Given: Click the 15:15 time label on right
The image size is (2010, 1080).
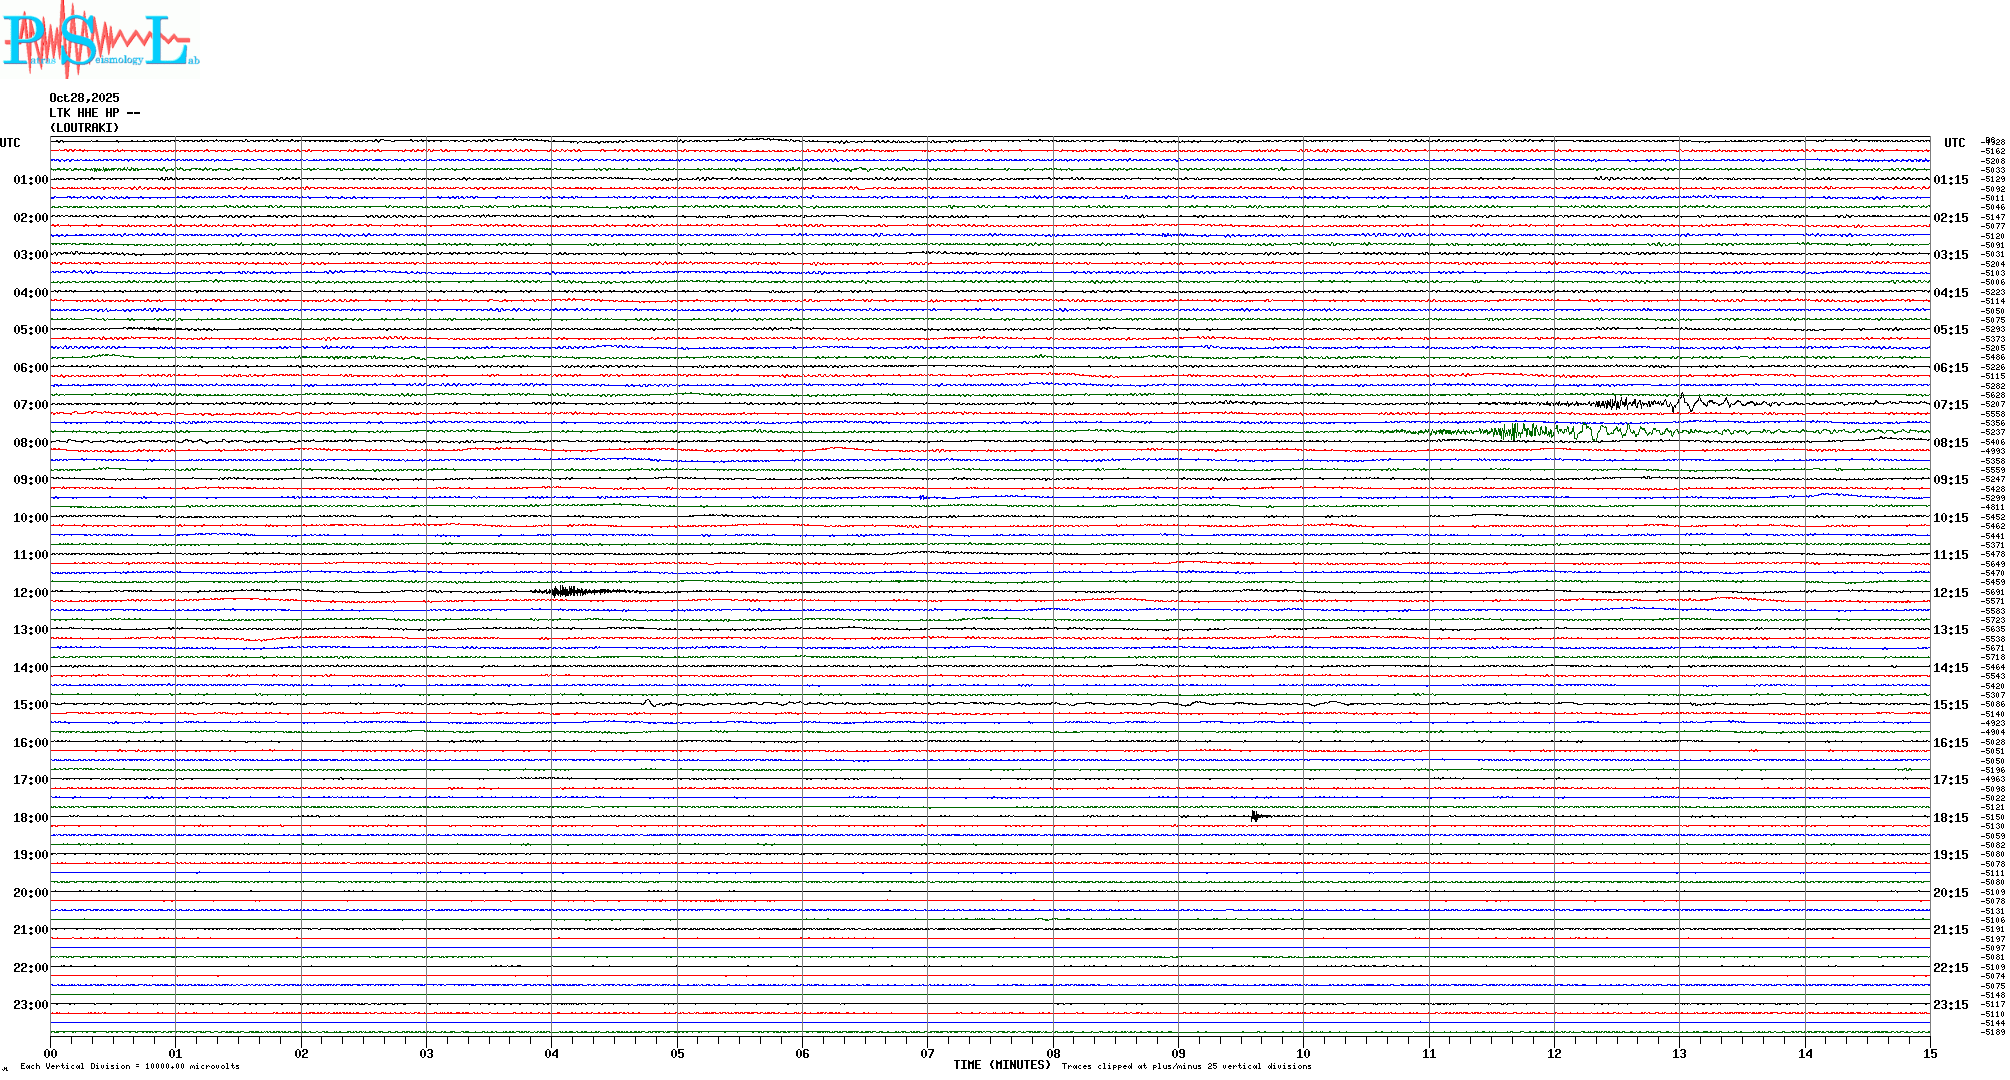Looking at the screenshot, I should pyautogui.click(x=1950, y=705).
